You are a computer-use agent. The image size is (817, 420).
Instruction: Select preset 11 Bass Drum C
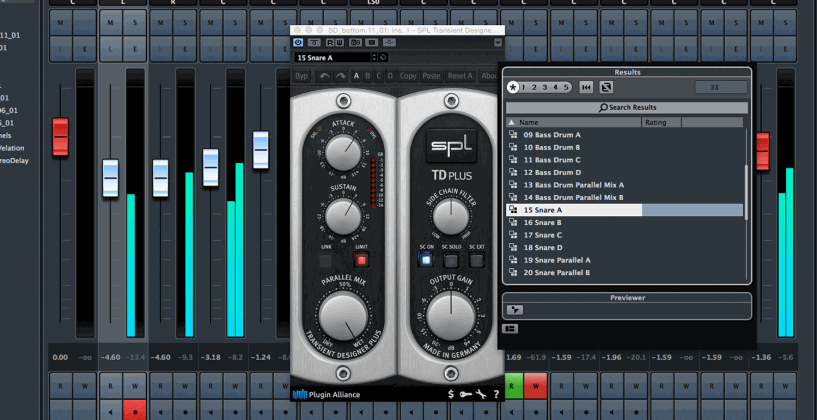coord(624,159)
